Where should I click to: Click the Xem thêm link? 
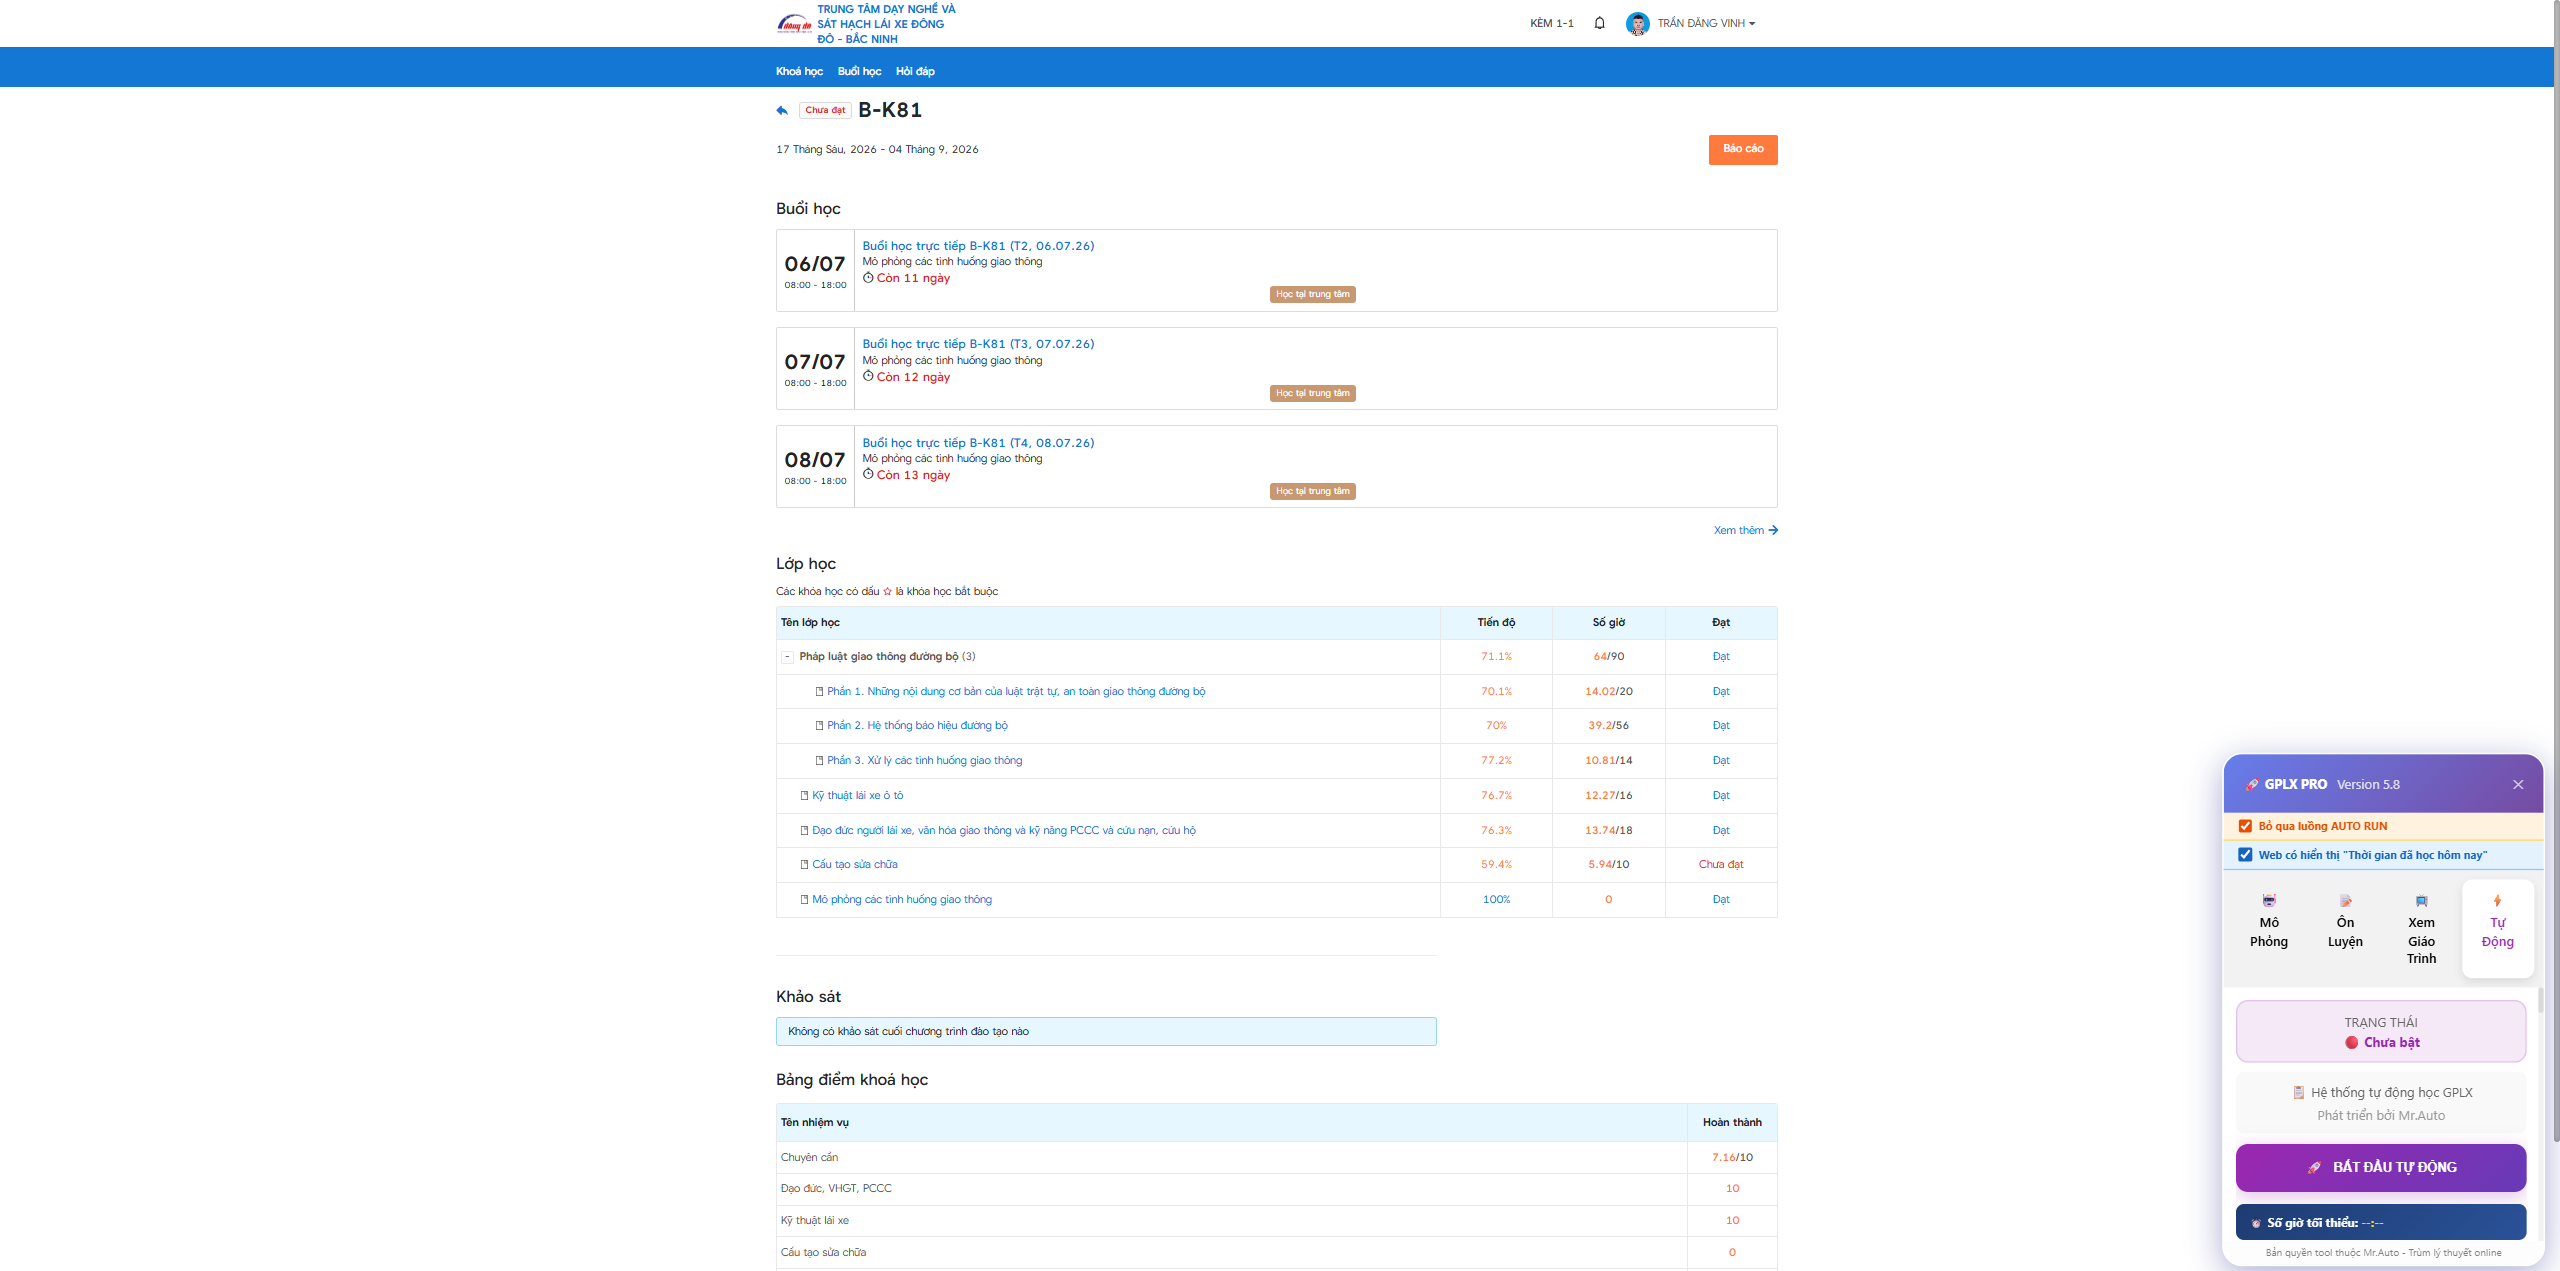click(1745, 530)
